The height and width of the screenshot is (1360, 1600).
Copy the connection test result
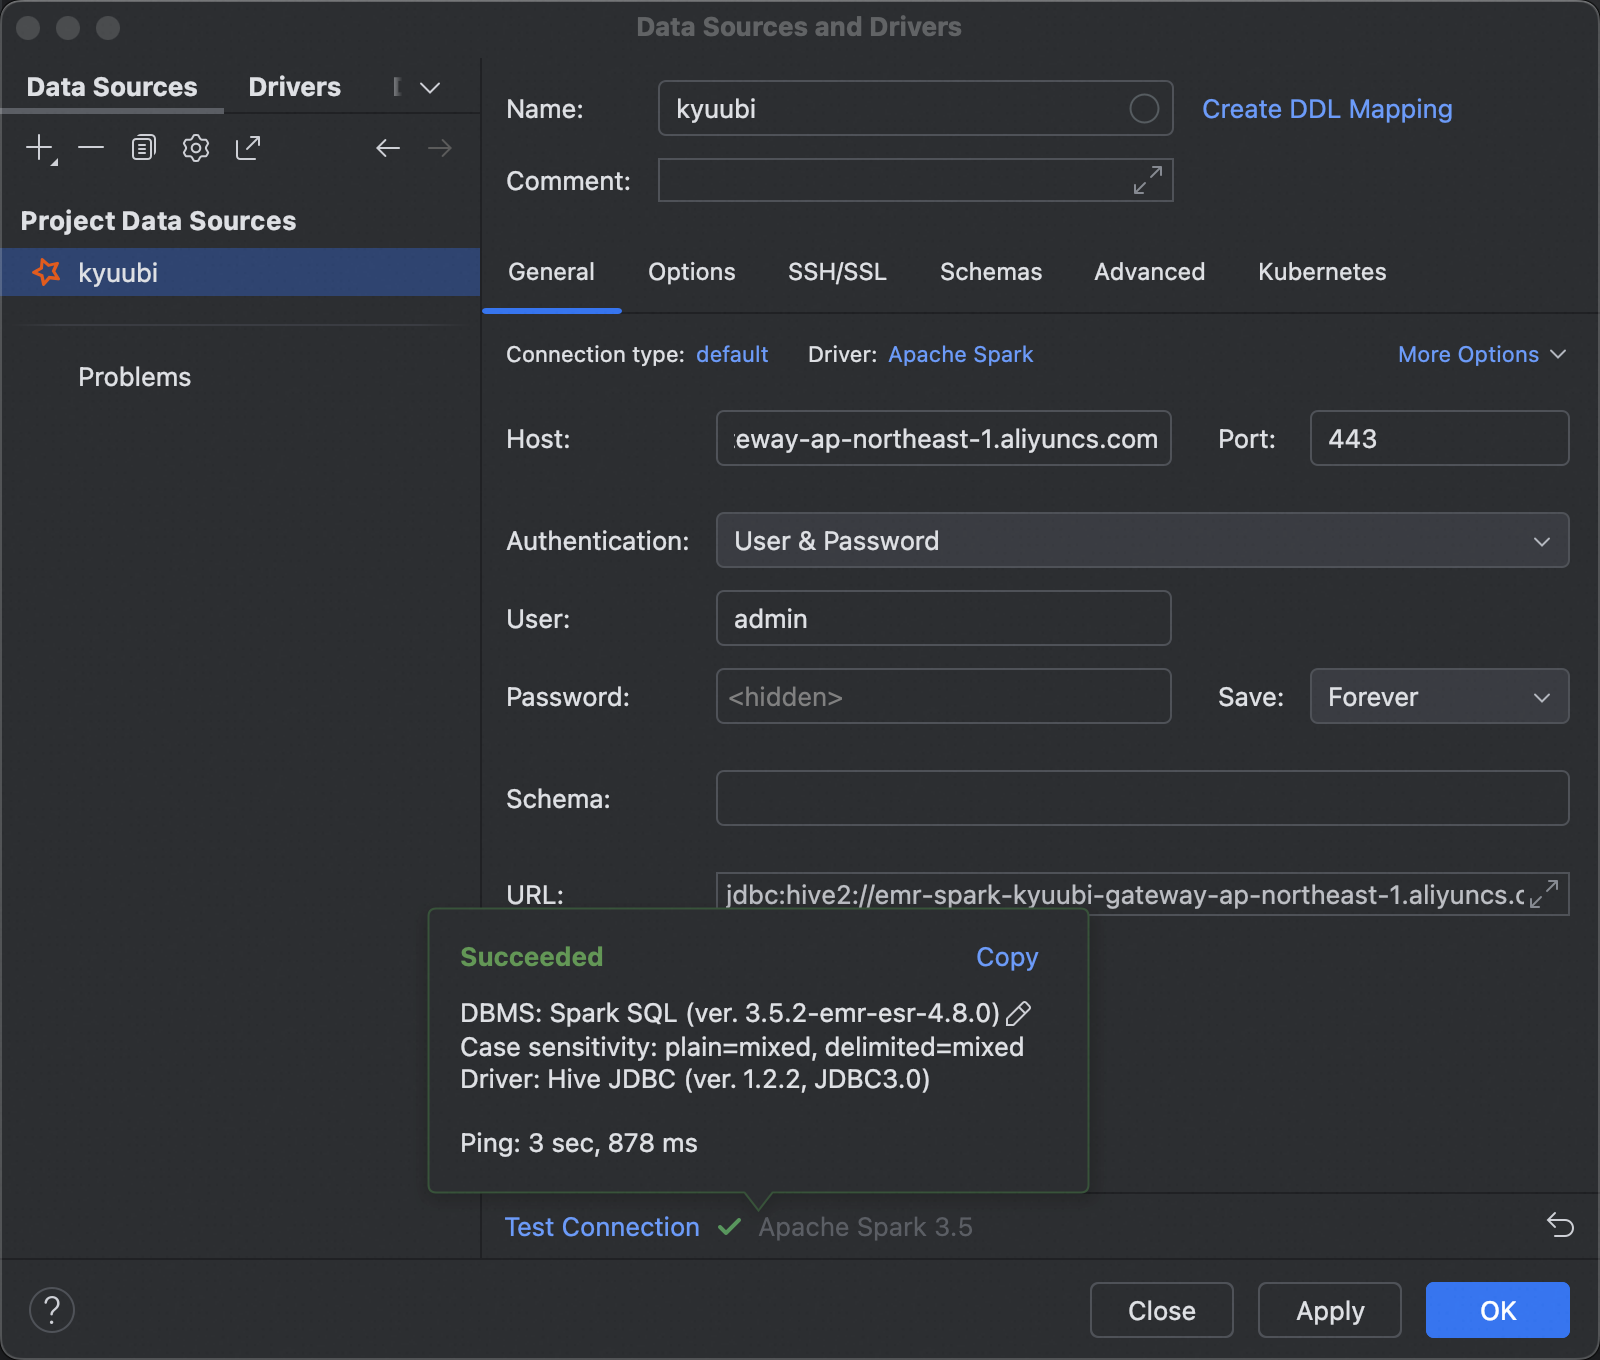[1007, 957]
